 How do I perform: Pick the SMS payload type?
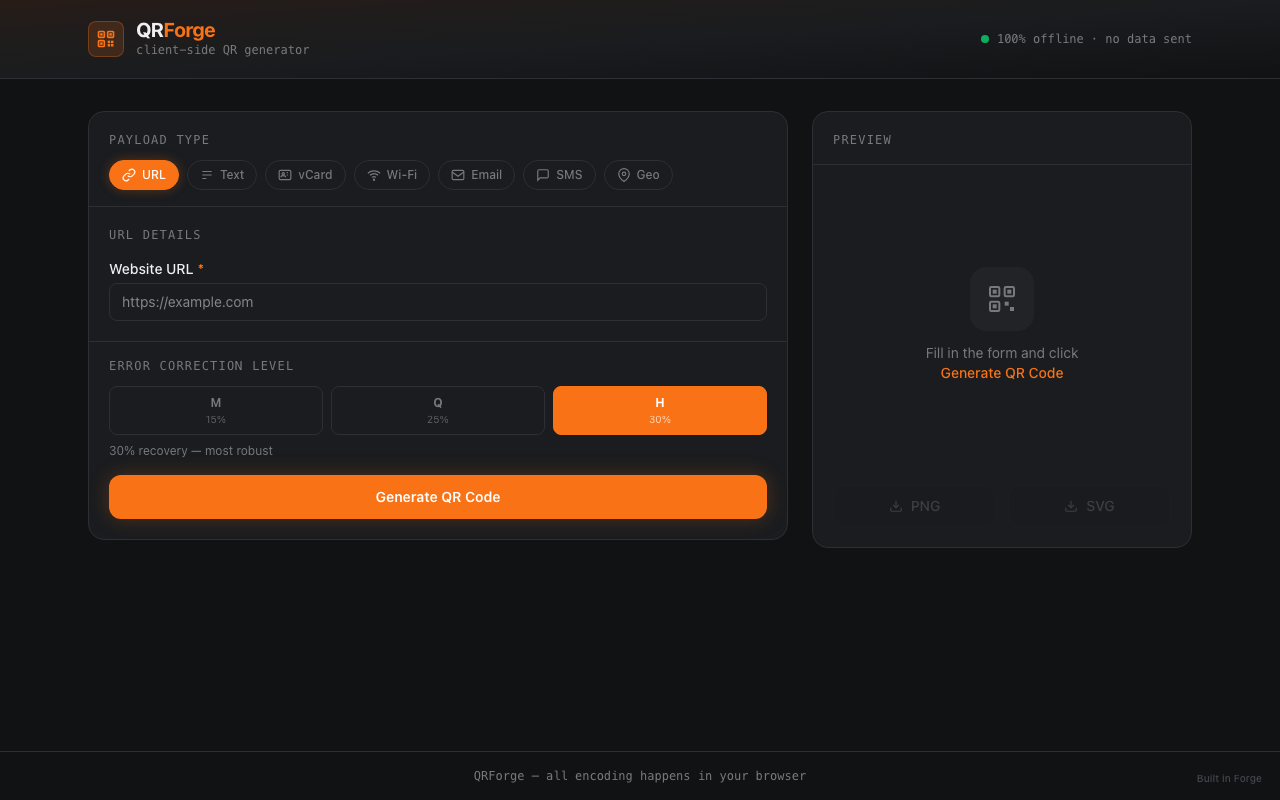coord(559,175)
